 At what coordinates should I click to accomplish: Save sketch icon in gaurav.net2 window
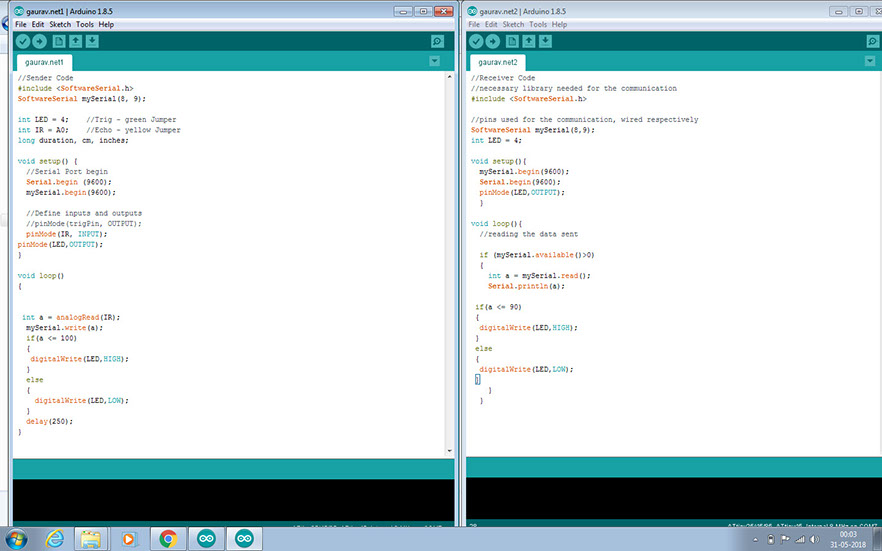tap(546, 41)
